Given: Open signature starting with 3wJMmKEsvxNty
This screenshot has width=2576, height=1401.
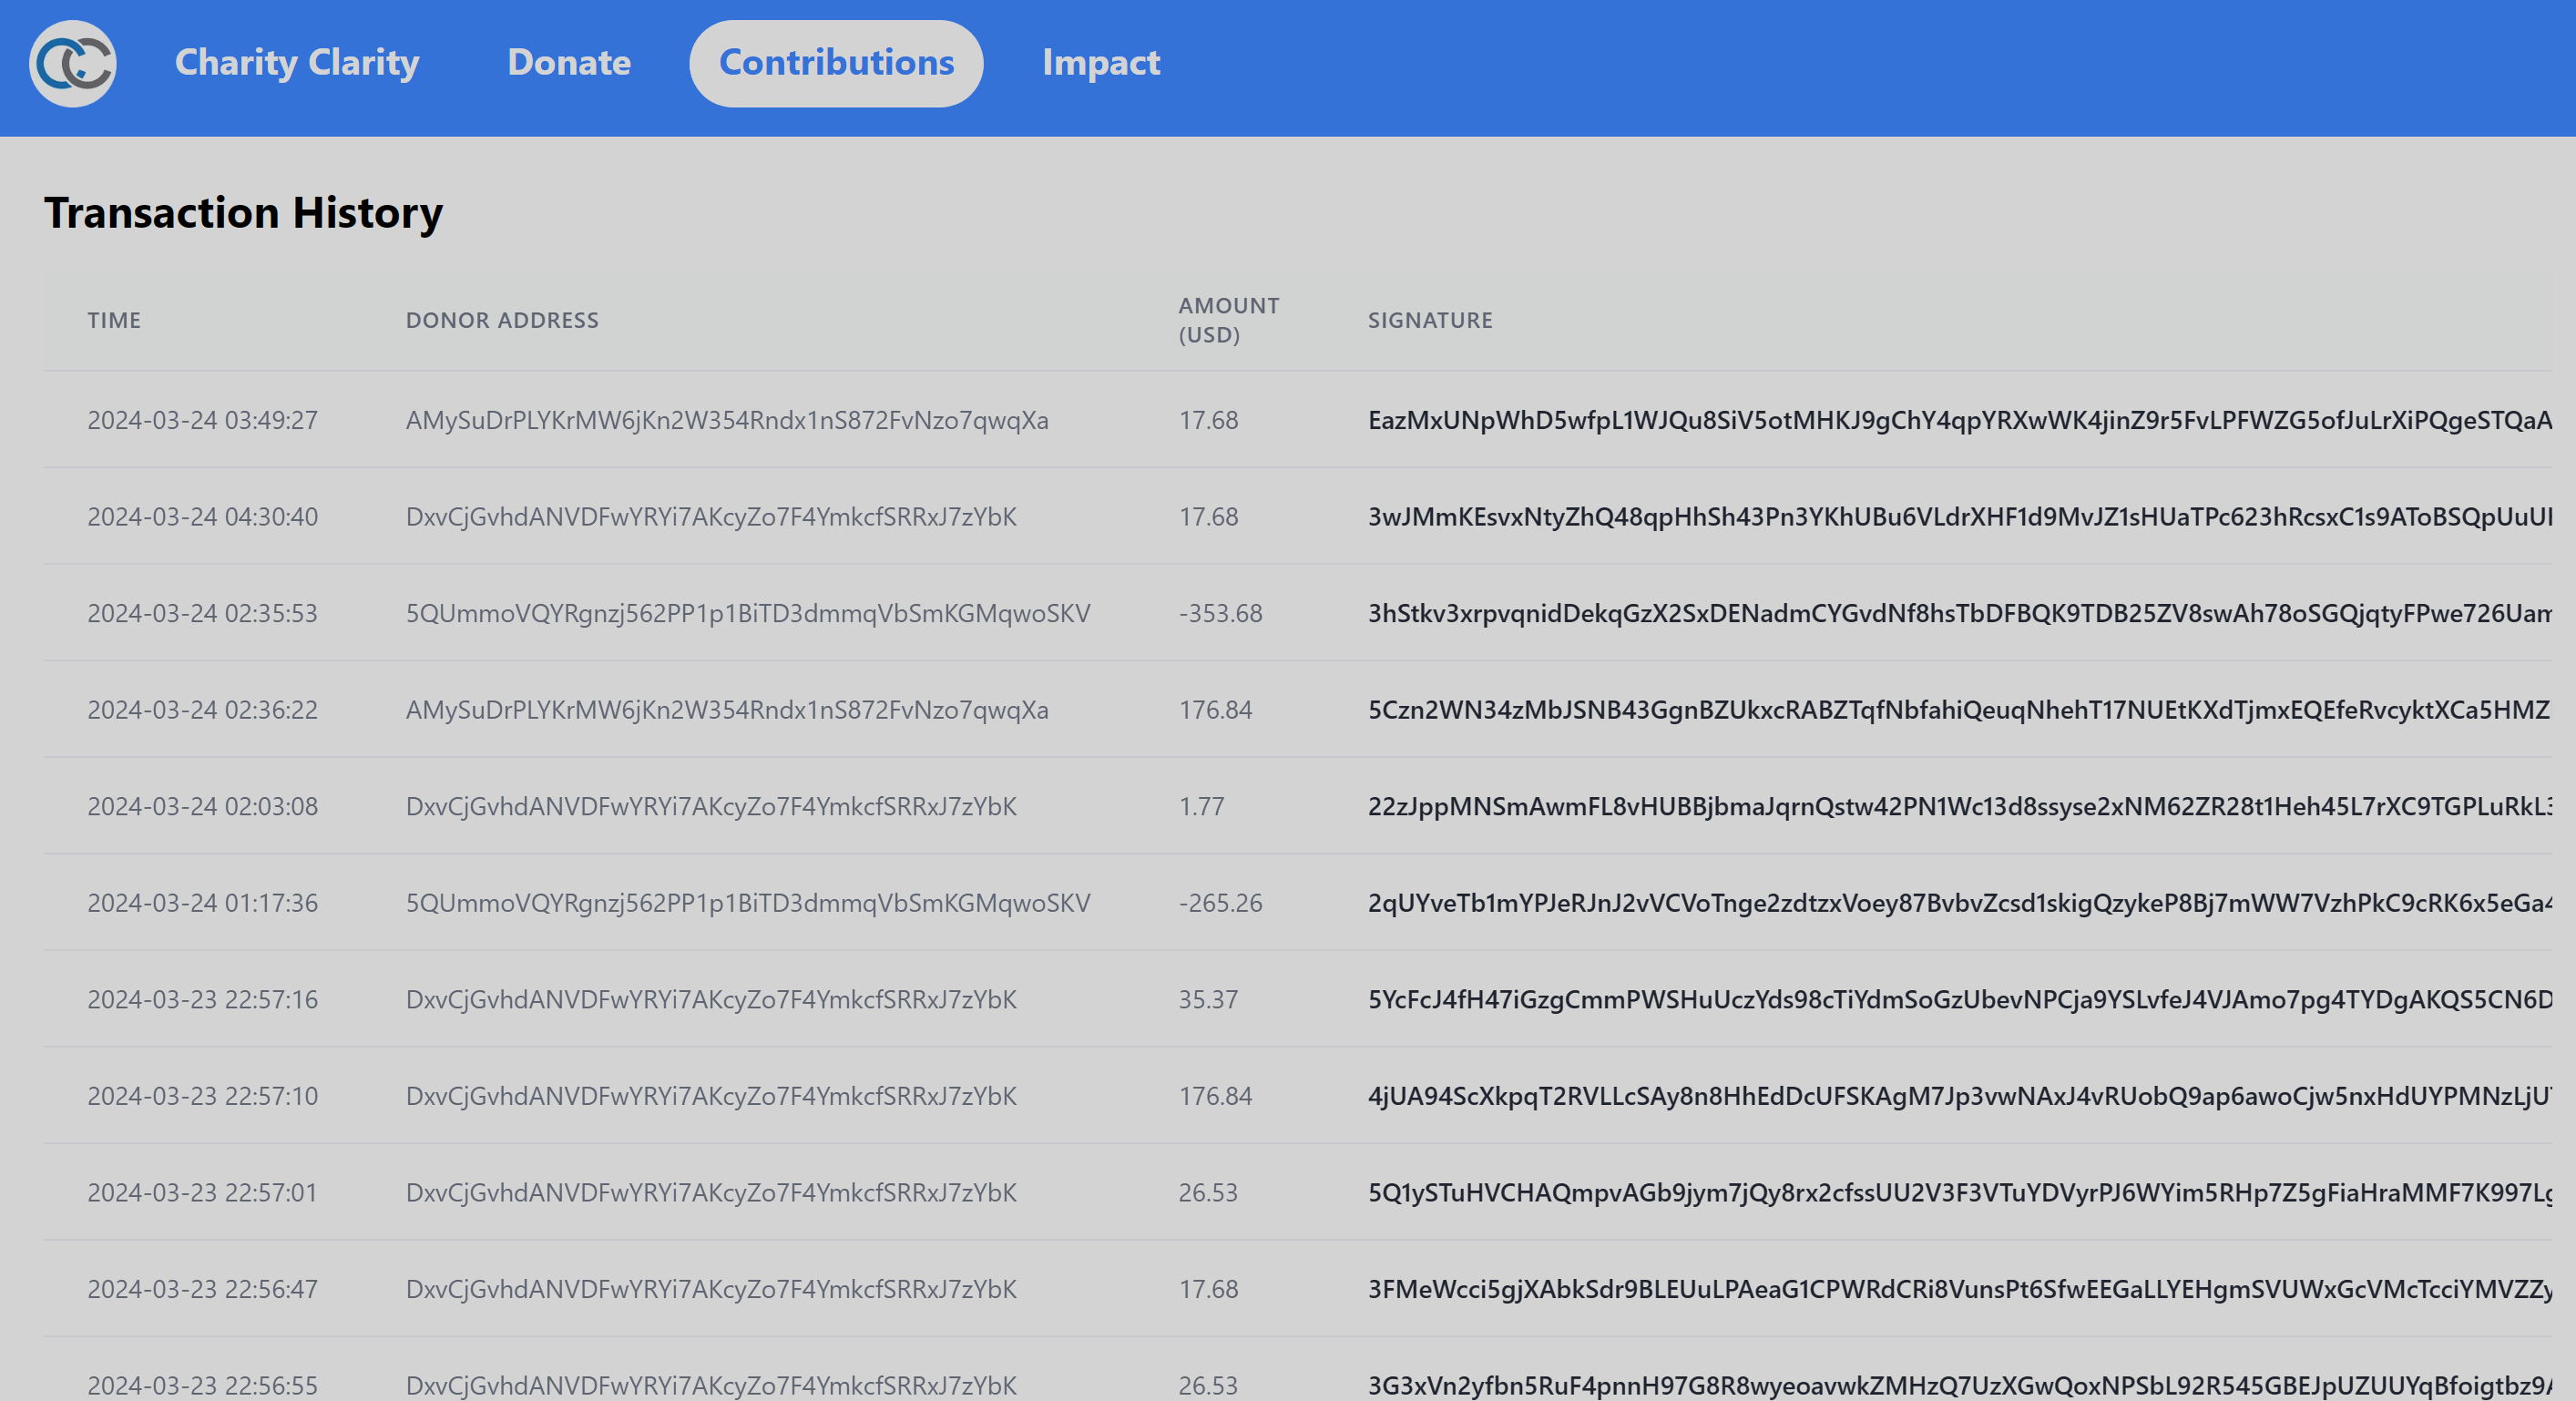Looking at the screenshot, I should [x=1958, y=517].
